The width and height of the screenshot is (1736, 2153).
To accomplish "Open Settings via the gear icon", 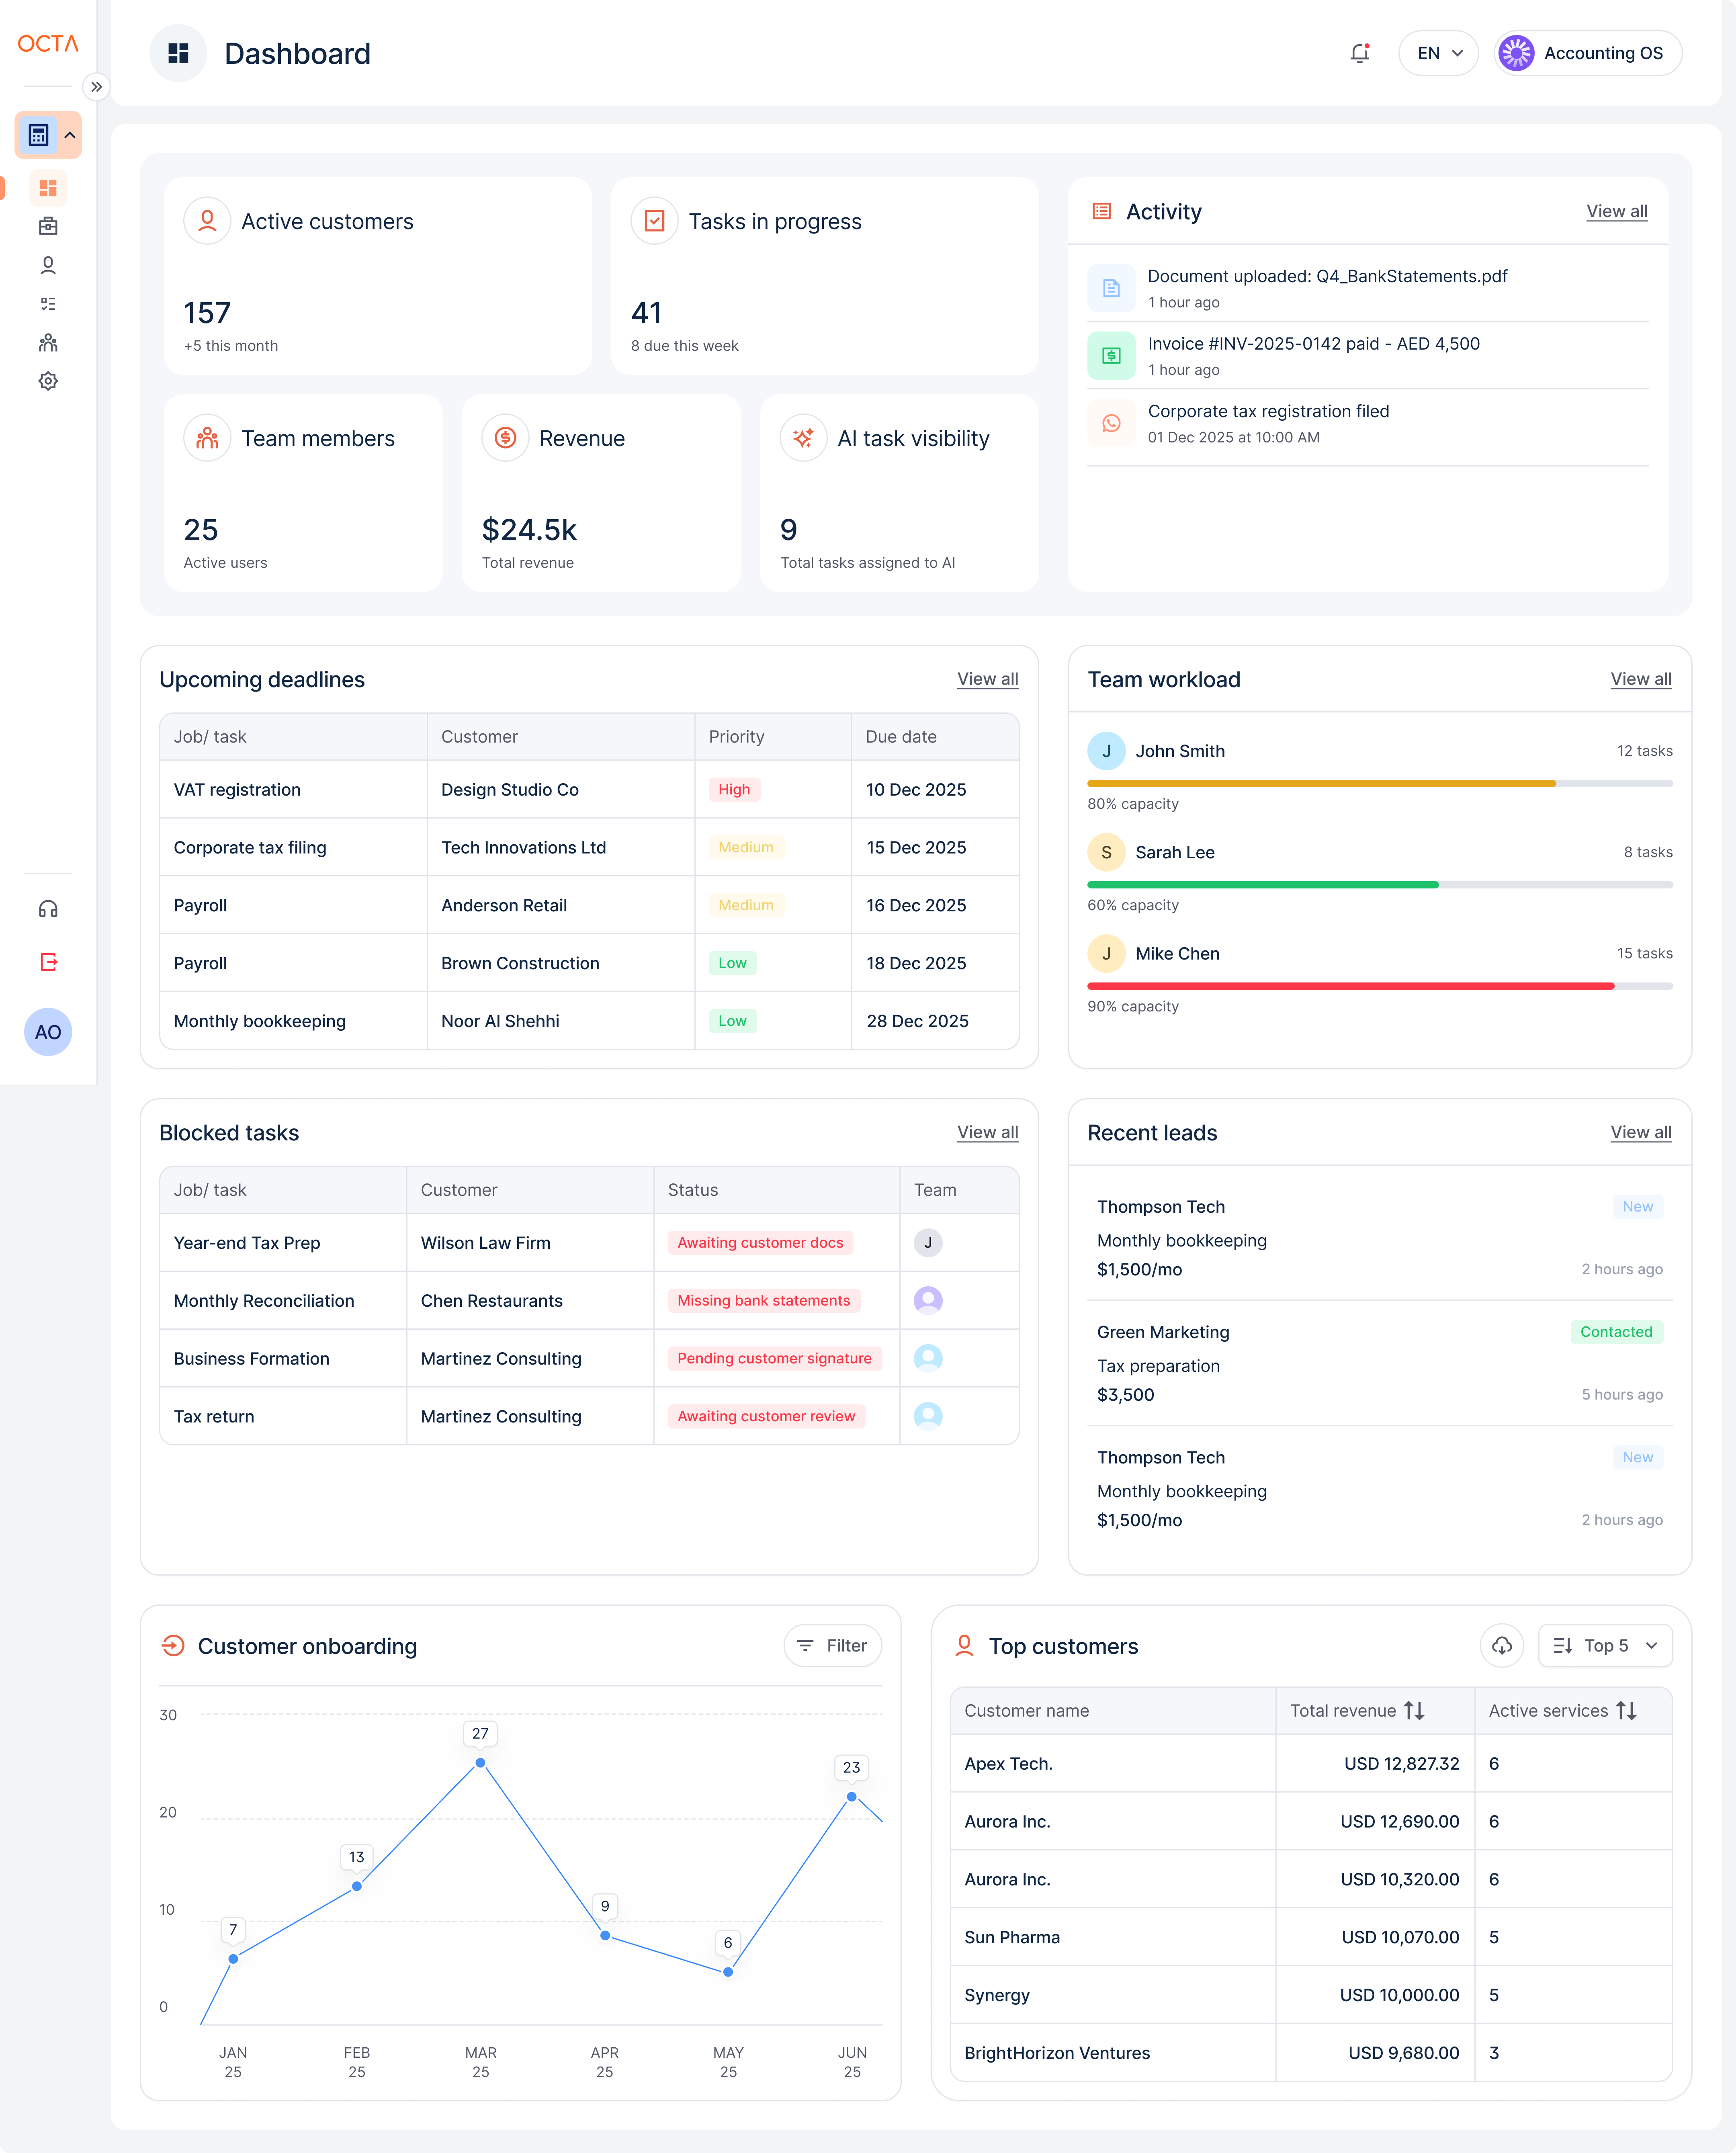I will (48, 381).
